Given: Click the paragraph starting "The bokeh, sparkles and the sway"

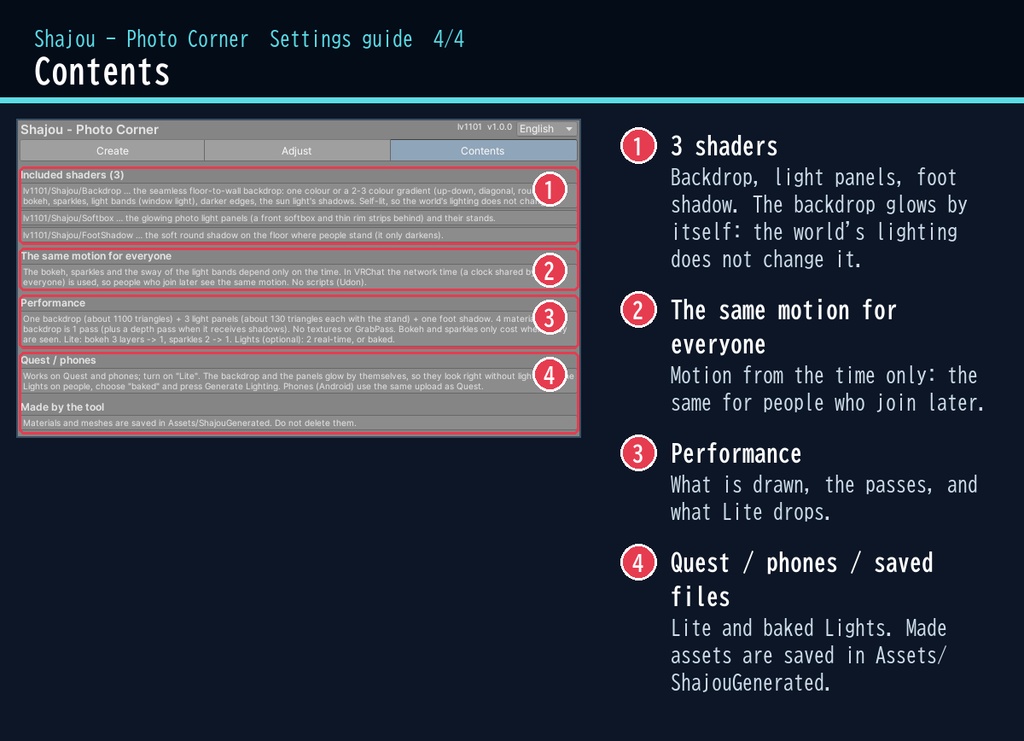Looking at the screenshot, I should (x=298, y=277).
